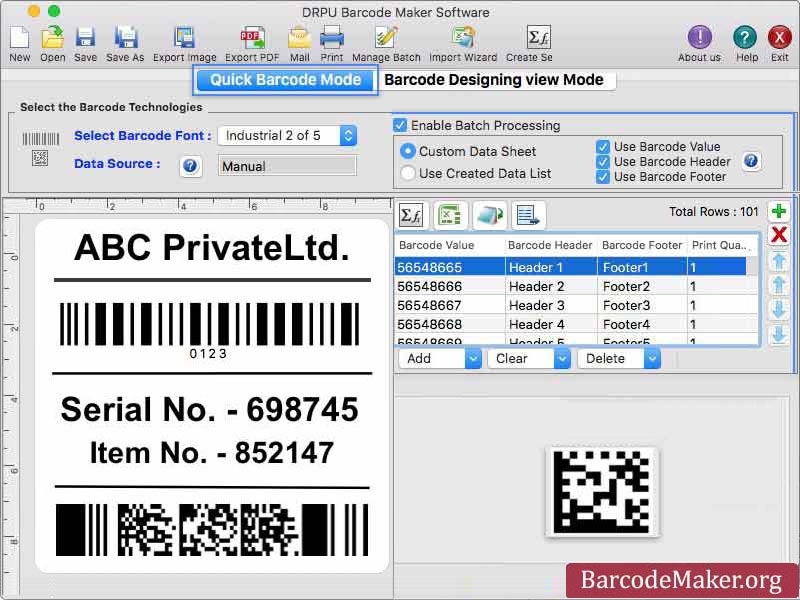Select the Quick Barcode Mode tab

coord(285,79)
